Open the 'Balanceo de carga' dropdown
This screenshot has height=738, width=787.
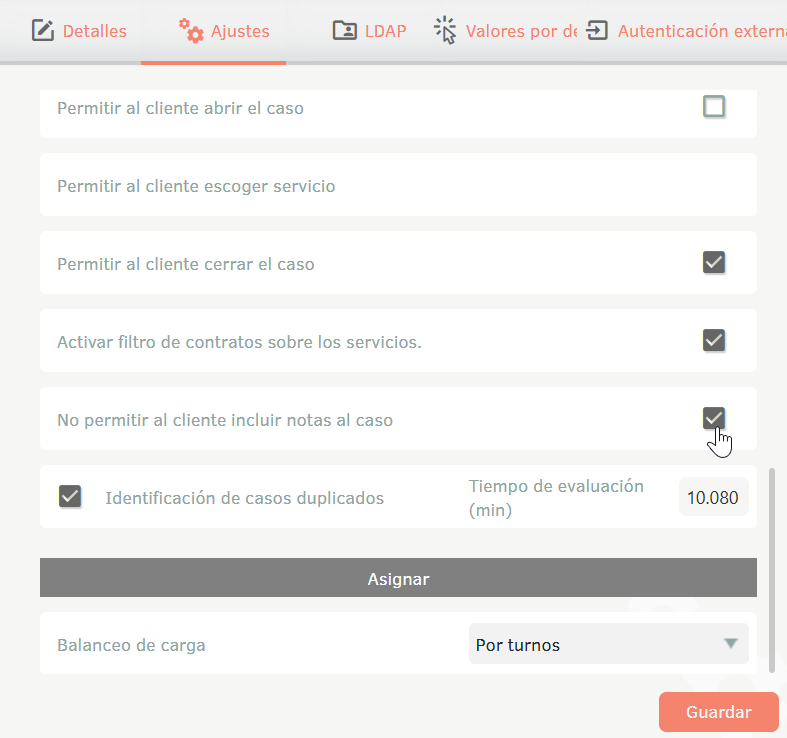click(x=608, y=645)
